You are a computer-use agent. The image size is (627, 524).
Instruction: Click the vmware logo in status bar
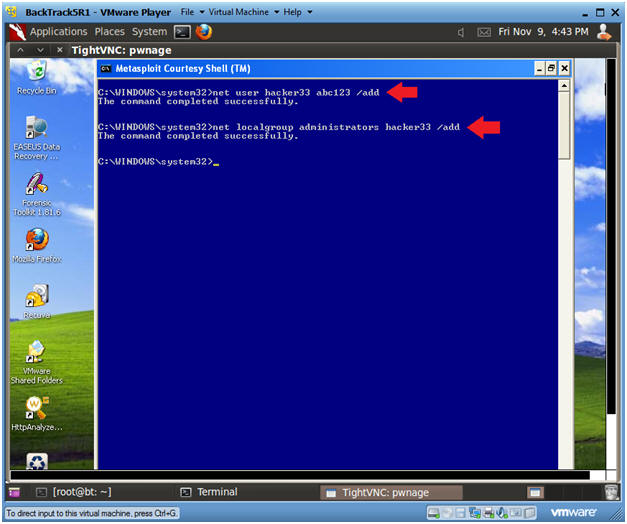(x=573, y=512)
